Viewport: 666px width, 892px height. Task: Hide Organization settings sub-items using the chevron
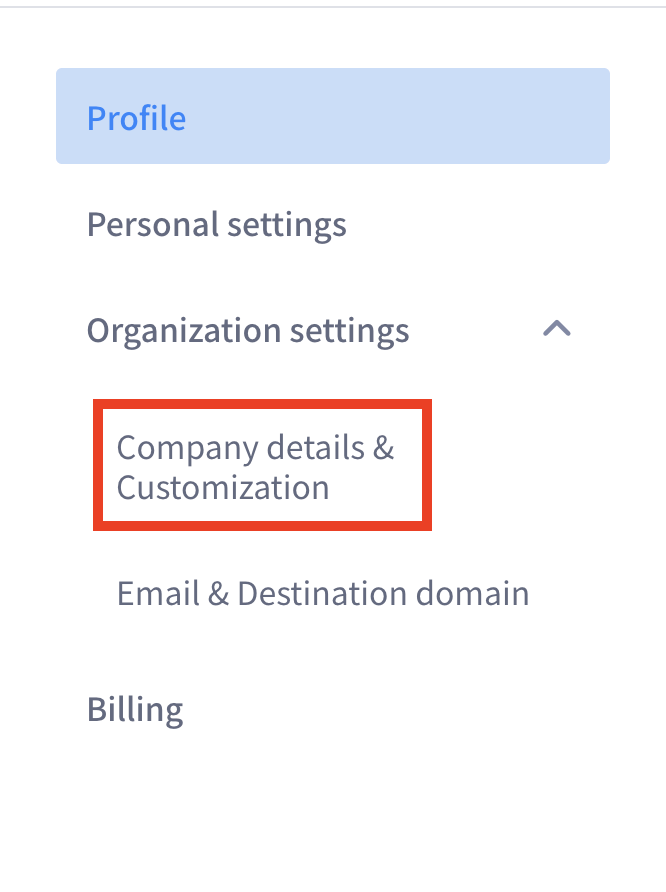coord(556,329)
